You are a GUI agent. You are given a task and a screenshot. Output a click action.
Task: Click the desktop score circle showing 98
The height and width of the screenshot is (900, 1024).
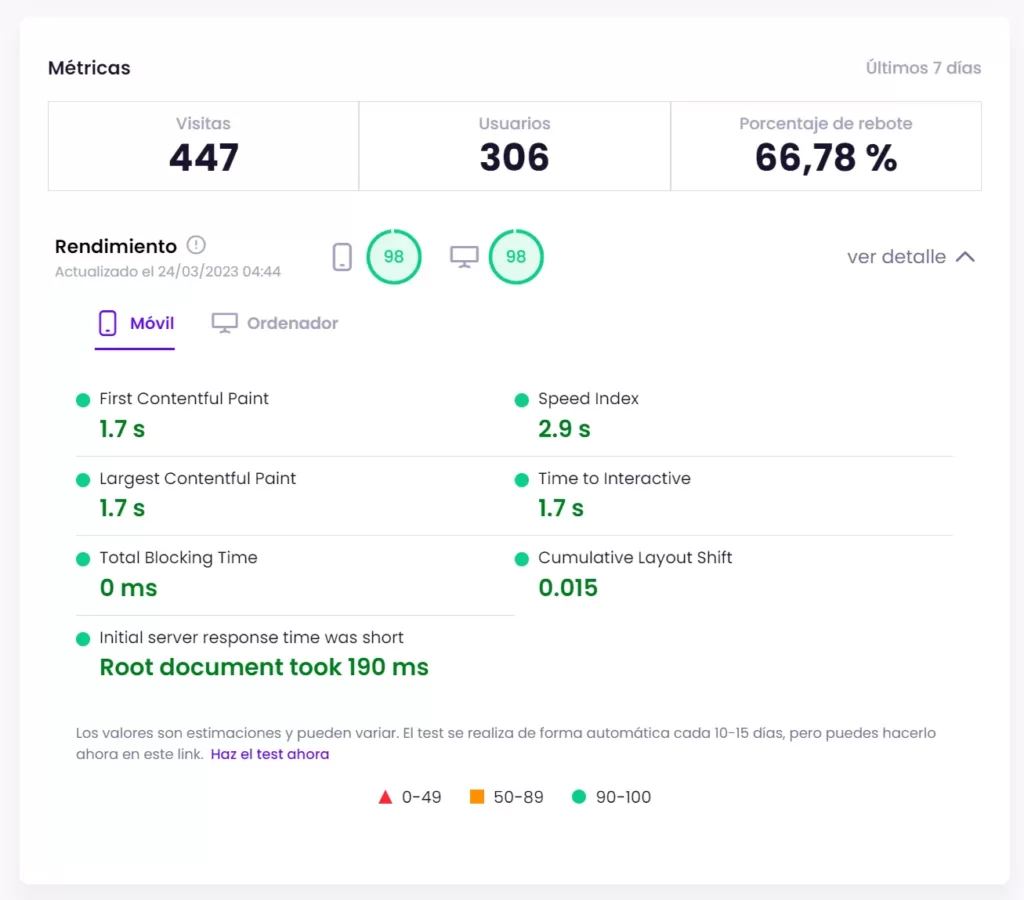point(516,257)
